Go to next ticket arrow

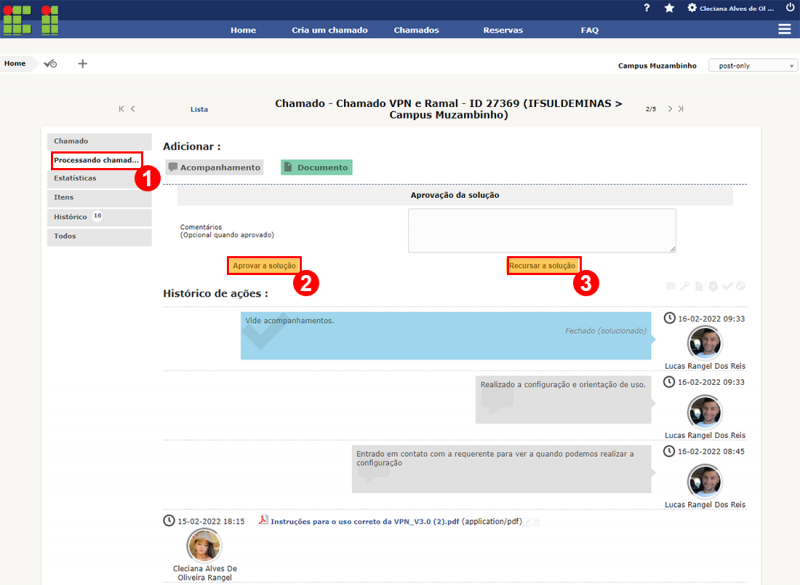point(670,109)
